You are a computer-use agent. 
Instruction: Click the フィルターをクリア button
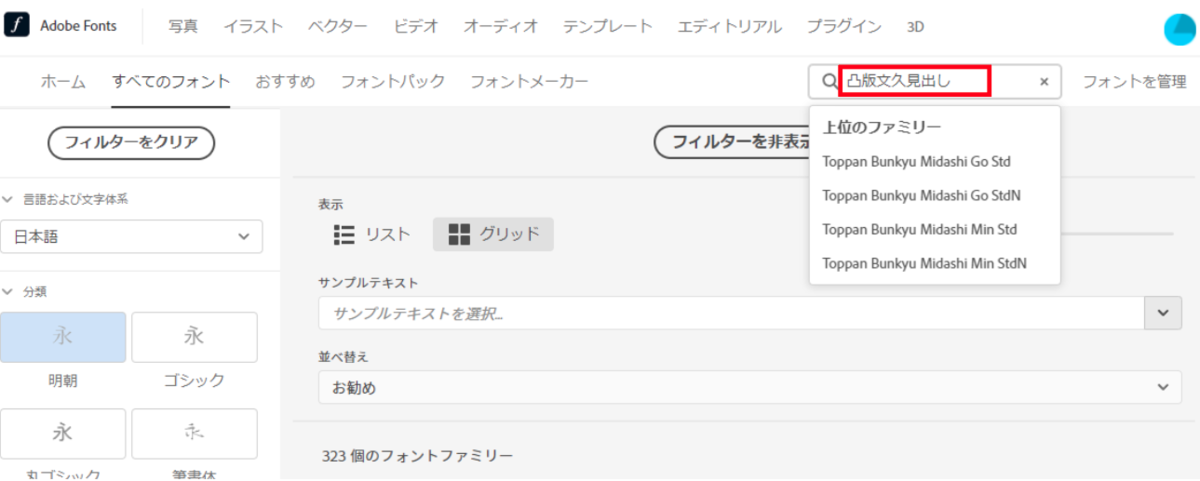point(131,142)
